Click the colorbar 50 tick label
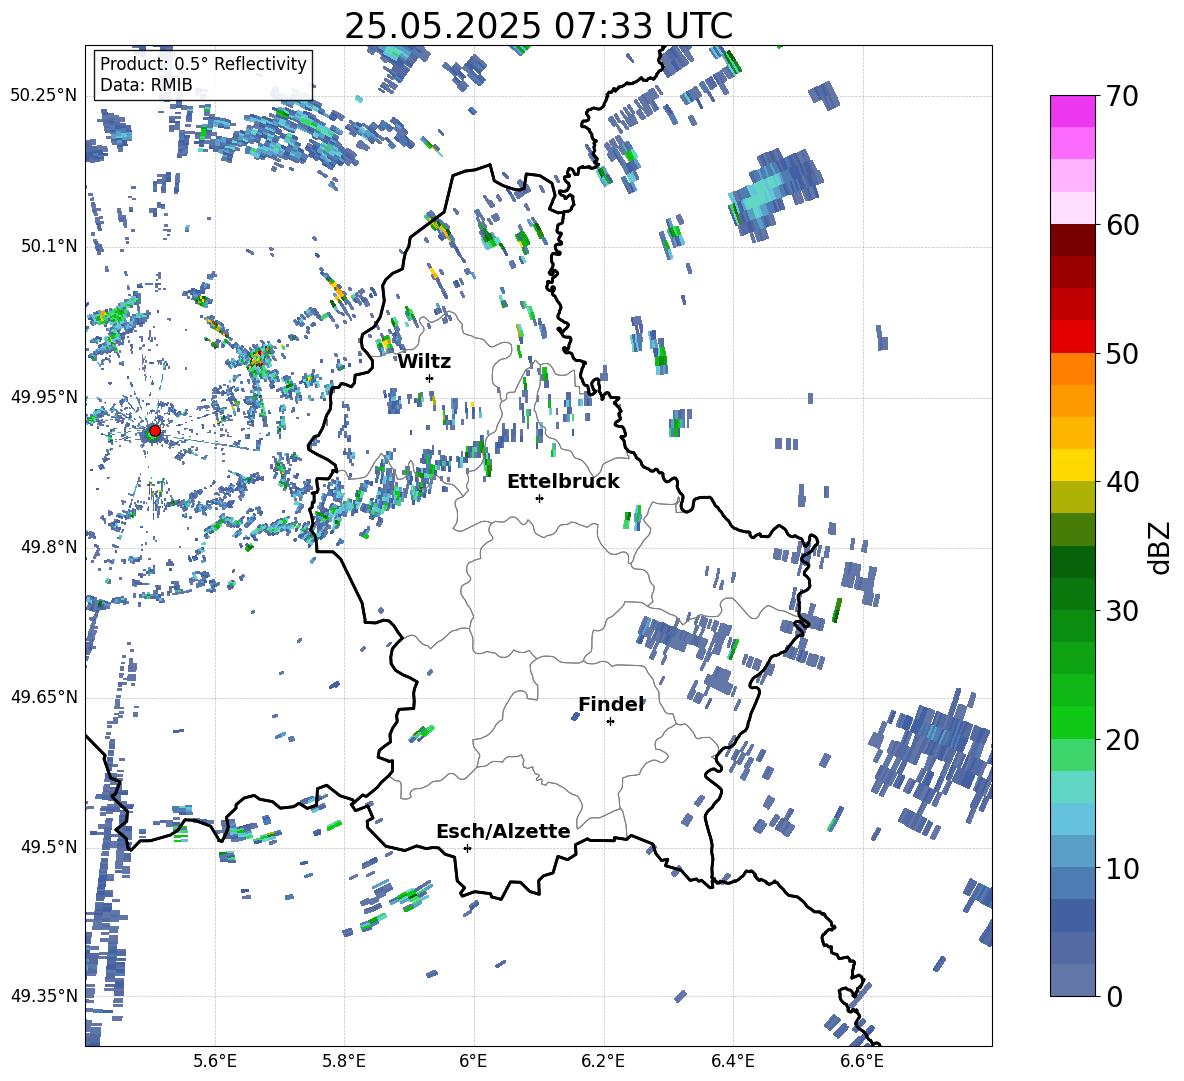Viewport: 1184px width, 1081px height. [1122, 353]
